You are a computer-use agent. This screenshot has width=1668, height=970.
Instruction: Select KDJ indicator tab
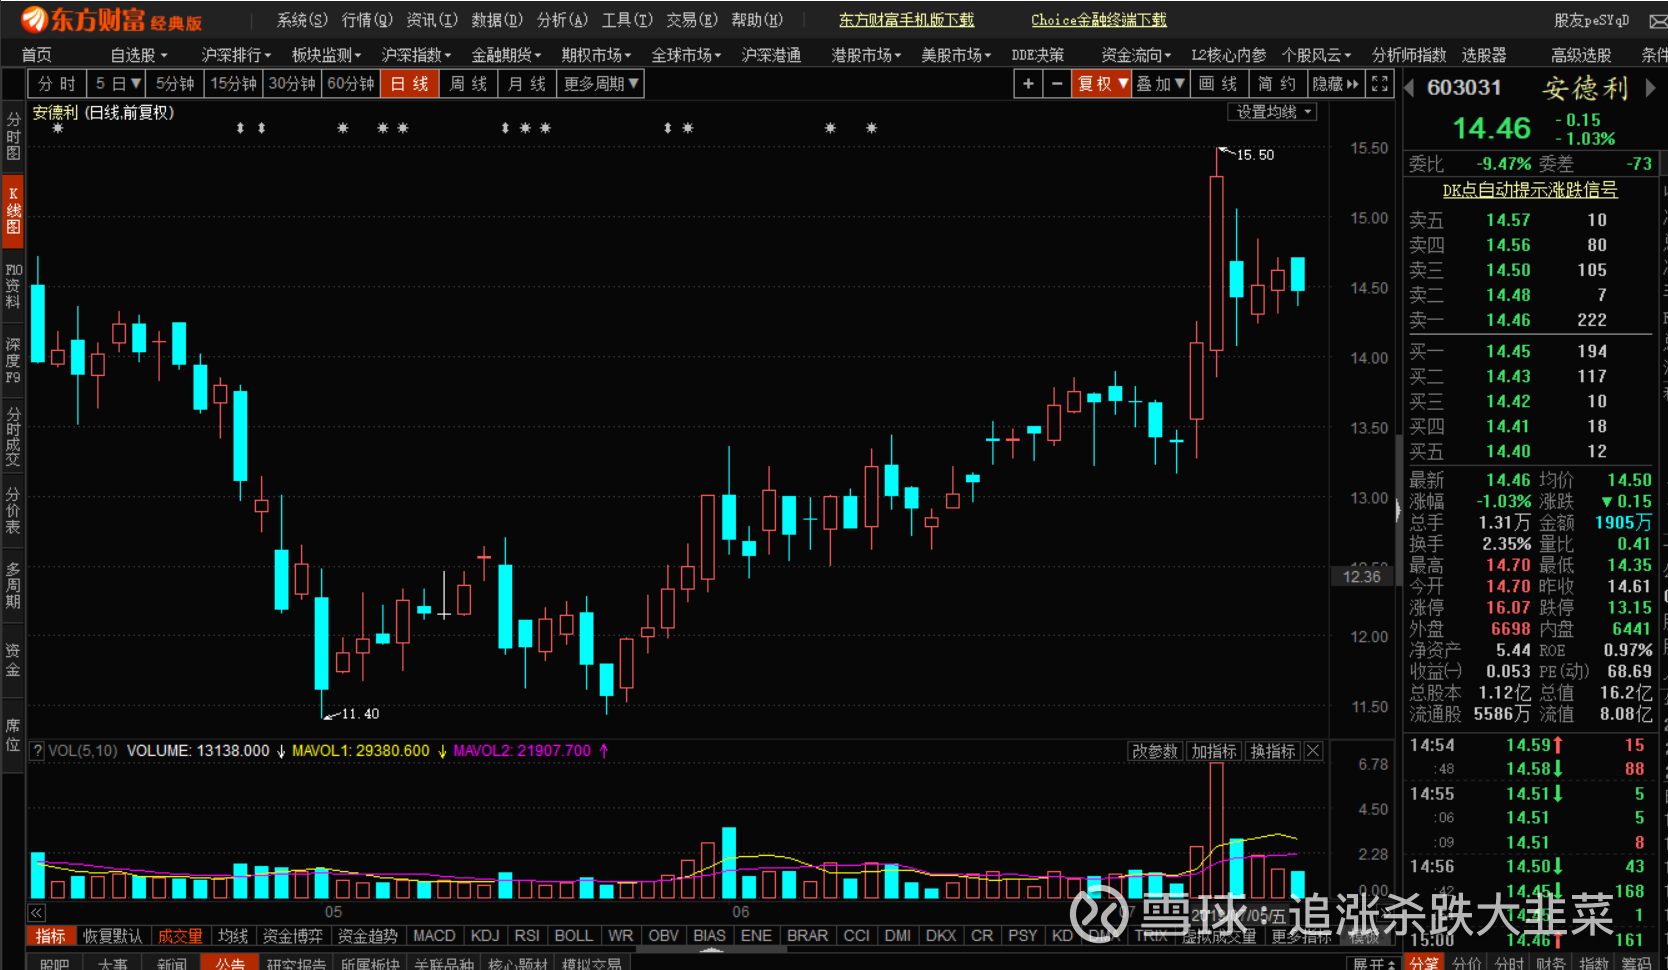[485, 936]
